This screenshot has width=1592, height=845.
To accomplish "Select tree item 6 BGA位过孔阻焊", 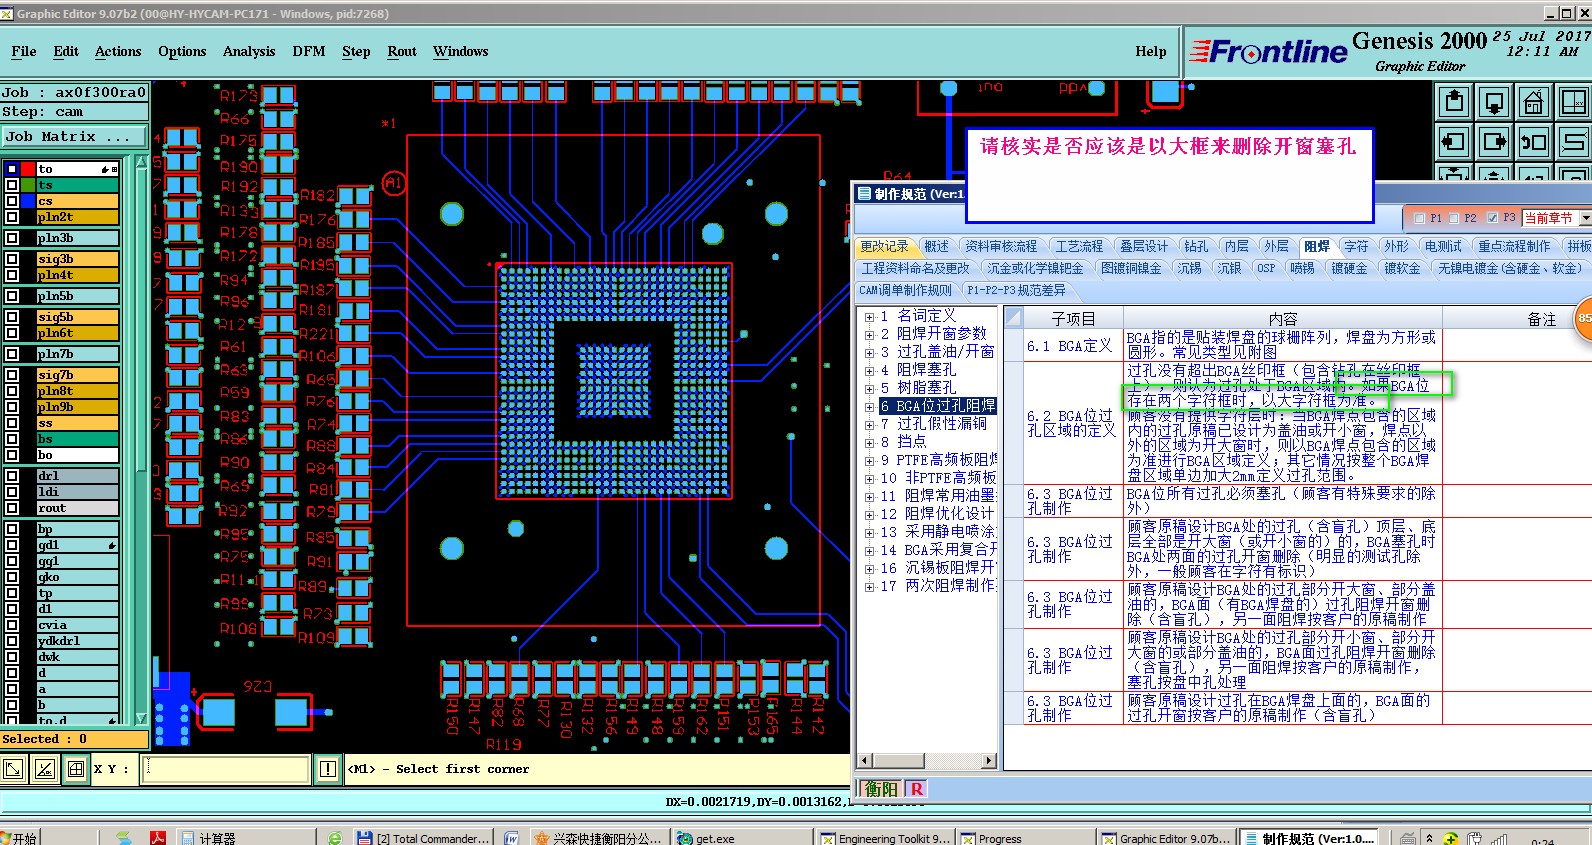I will 937,406.
